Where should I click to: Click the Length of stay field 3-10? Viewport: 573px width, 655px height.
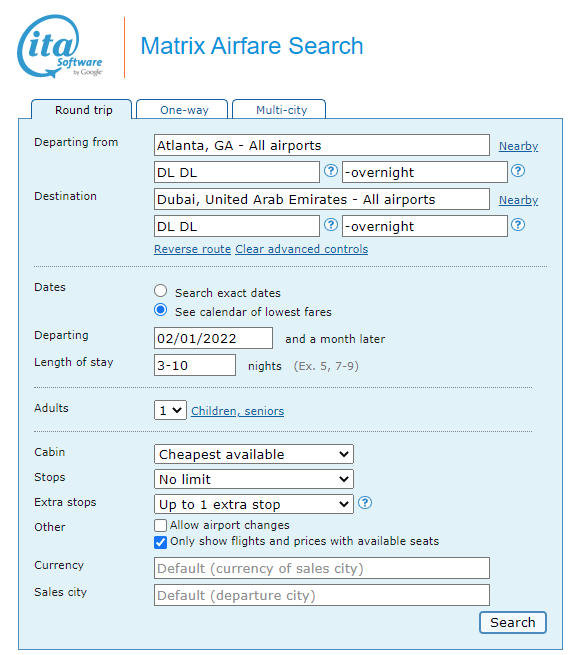coord(195,365)
